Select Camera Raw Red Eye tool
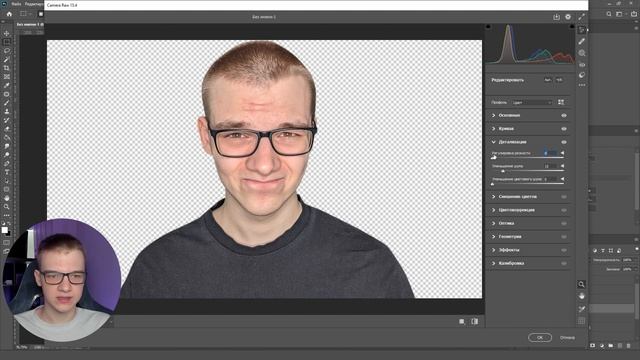 click(582, 64)
